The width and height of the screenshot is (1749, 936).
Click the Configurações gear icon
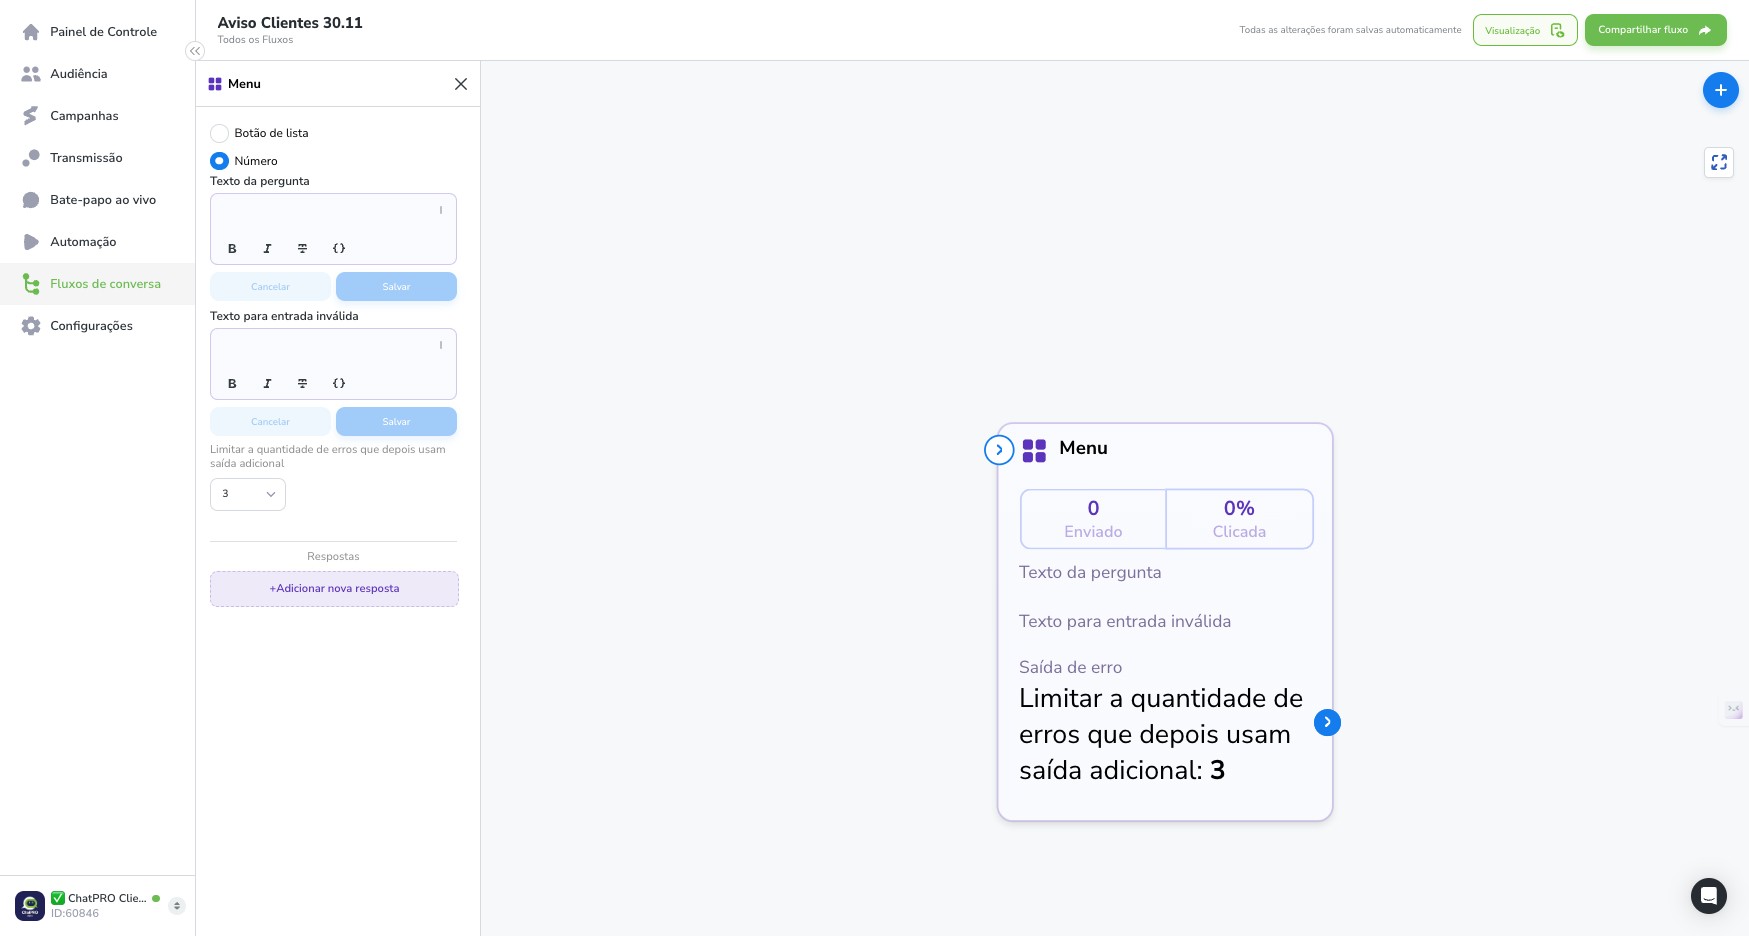31,326
